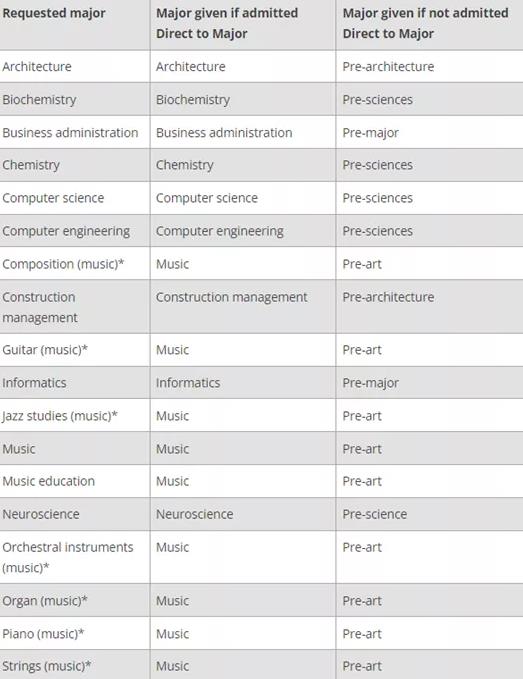Click Chemistry in the admitted major column
Viewport: 523px width, 679px height.
pos(185,165)
